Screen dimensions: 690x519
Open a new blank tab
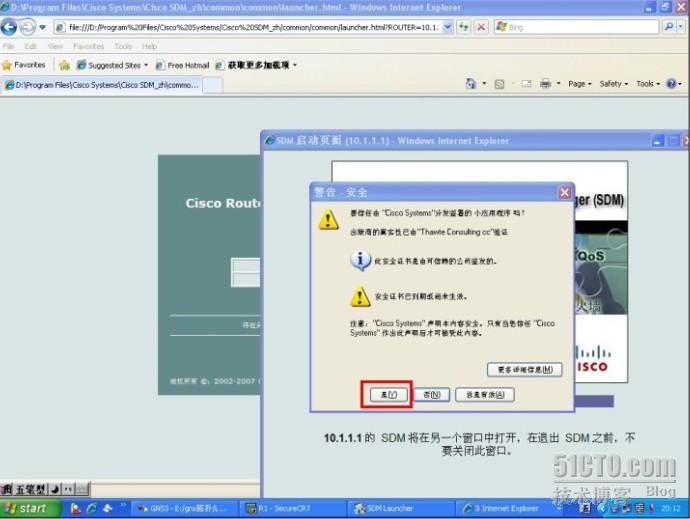point(213,85)
